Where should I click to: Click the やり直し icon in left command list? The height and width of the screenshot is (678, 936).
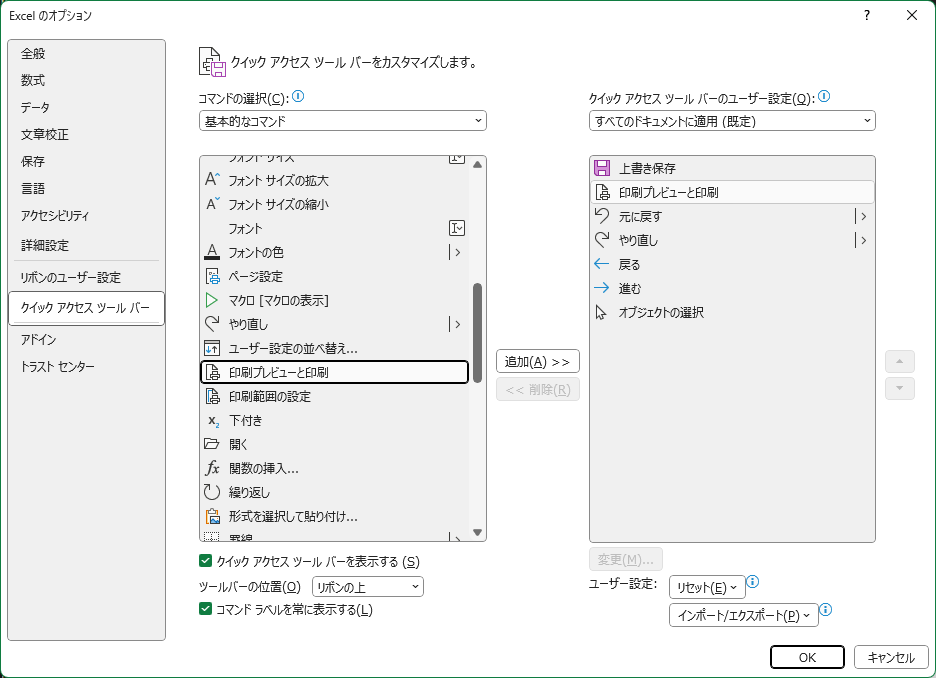click(x=212, y=324)
